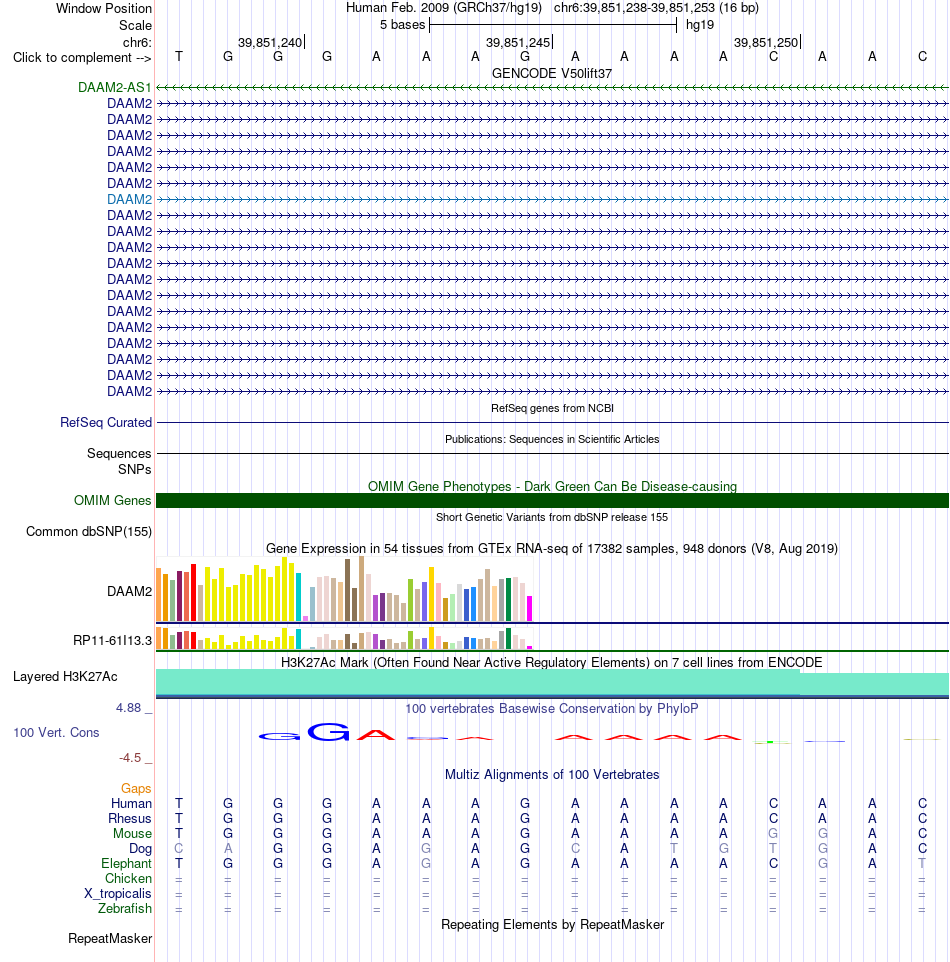Click the 39,851,240 position marker
The image size is (950, 962).
(x=271, y=42)
